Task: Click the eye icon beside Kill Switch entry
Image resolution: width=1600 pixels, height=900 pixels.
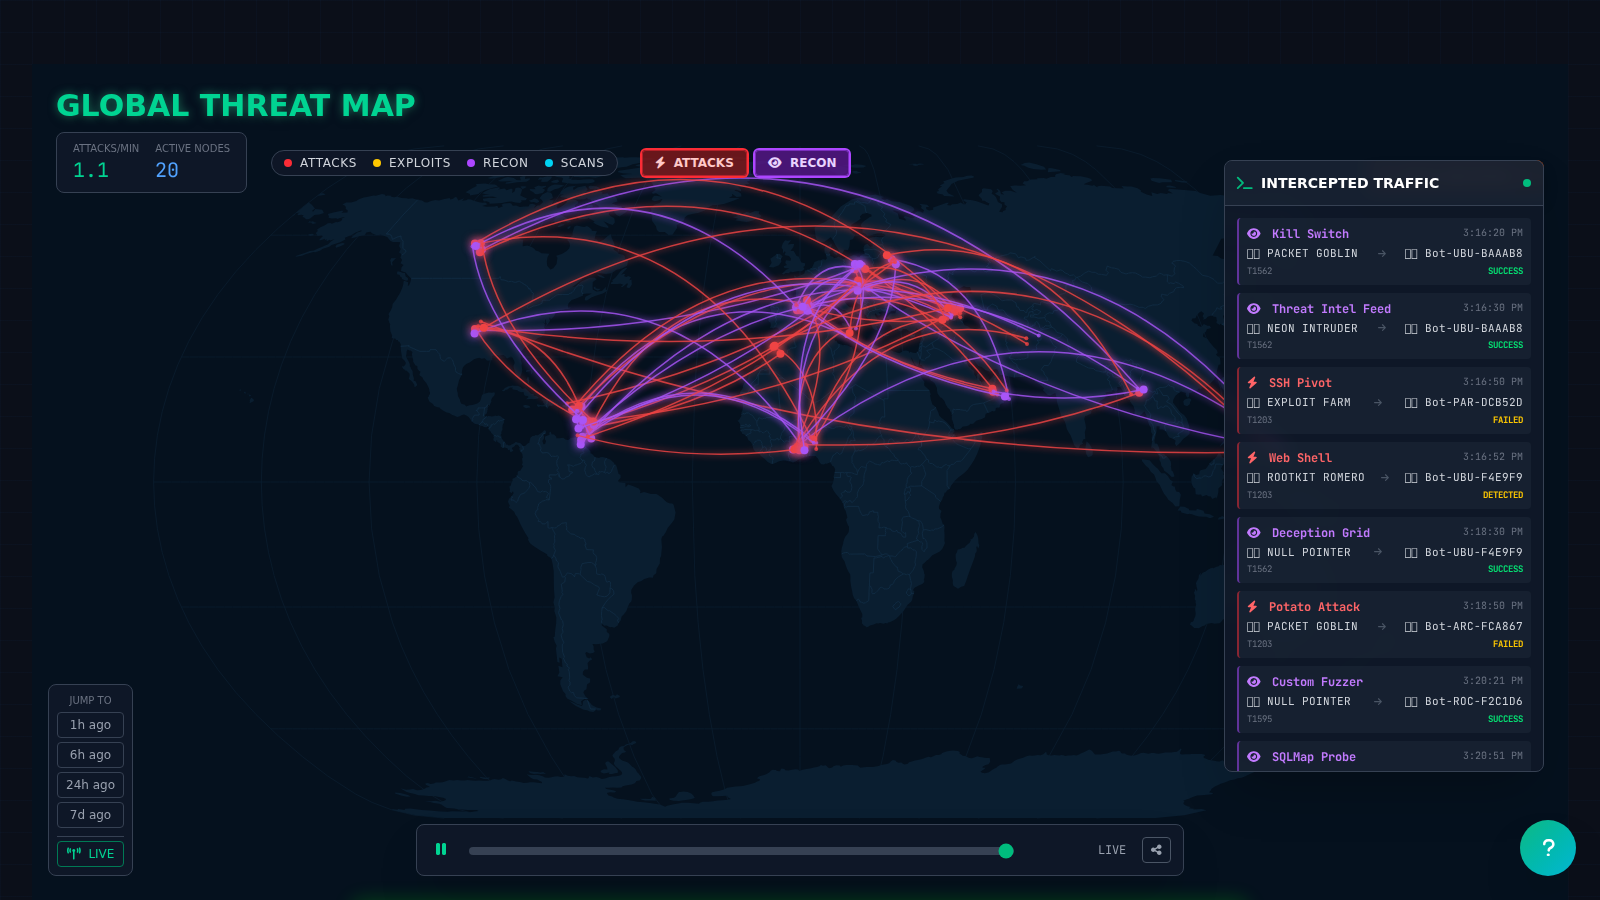Action: coord(1254,233)
